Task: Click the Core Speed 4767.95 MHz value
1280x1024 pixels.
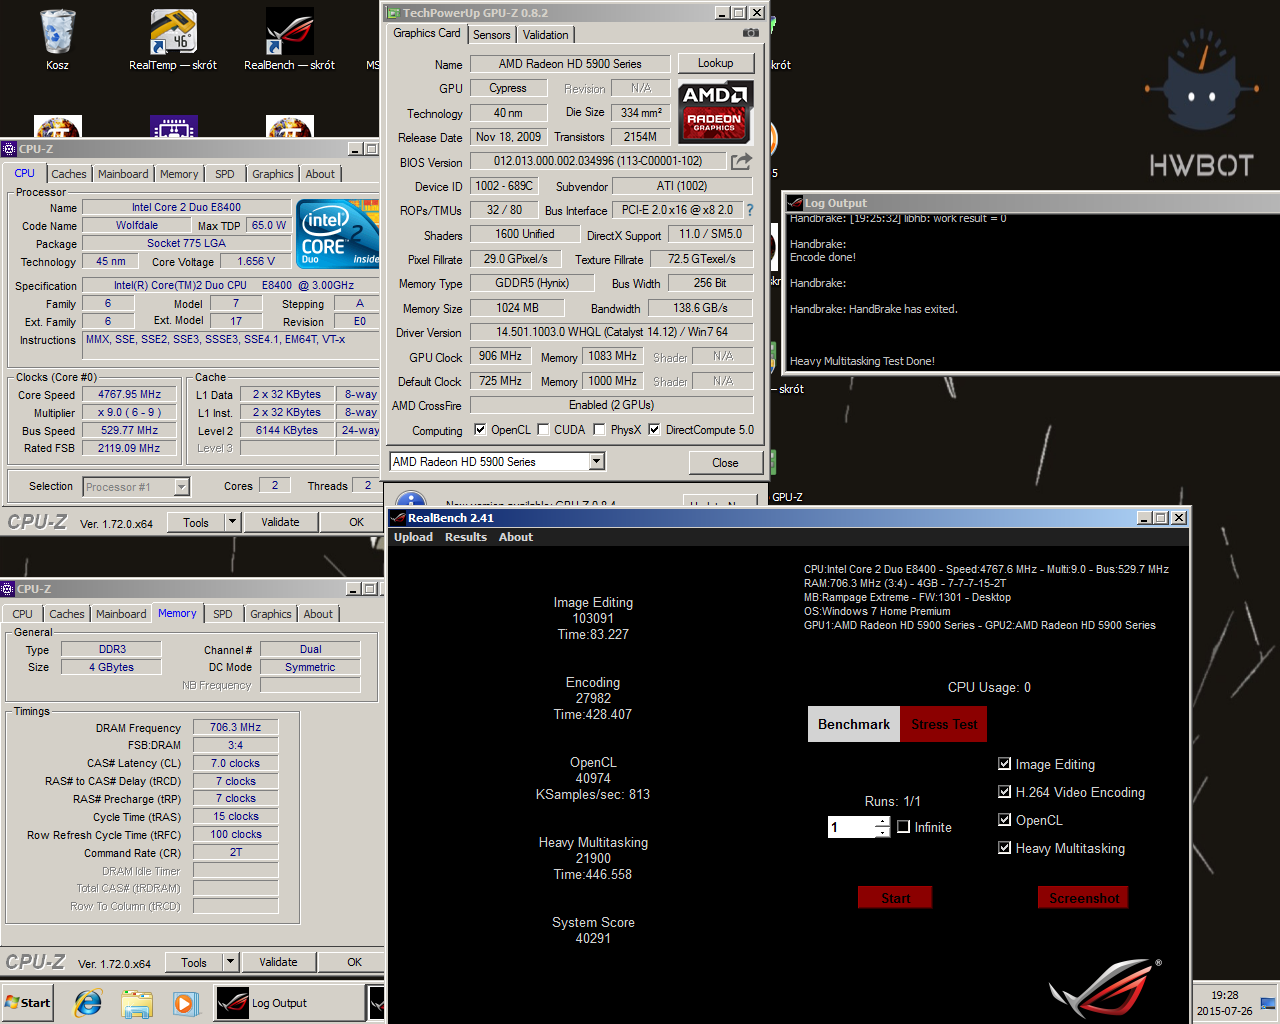Action: [130, 394]
